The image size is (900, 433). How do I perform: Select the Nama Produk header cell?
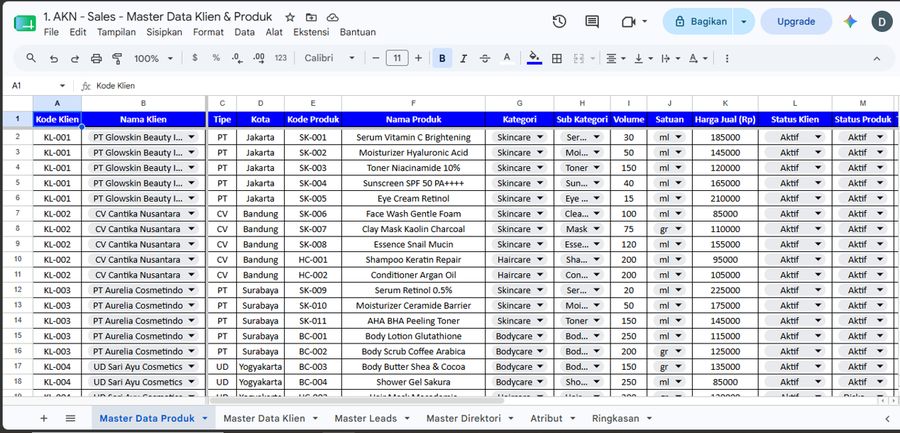pos(413,119)
